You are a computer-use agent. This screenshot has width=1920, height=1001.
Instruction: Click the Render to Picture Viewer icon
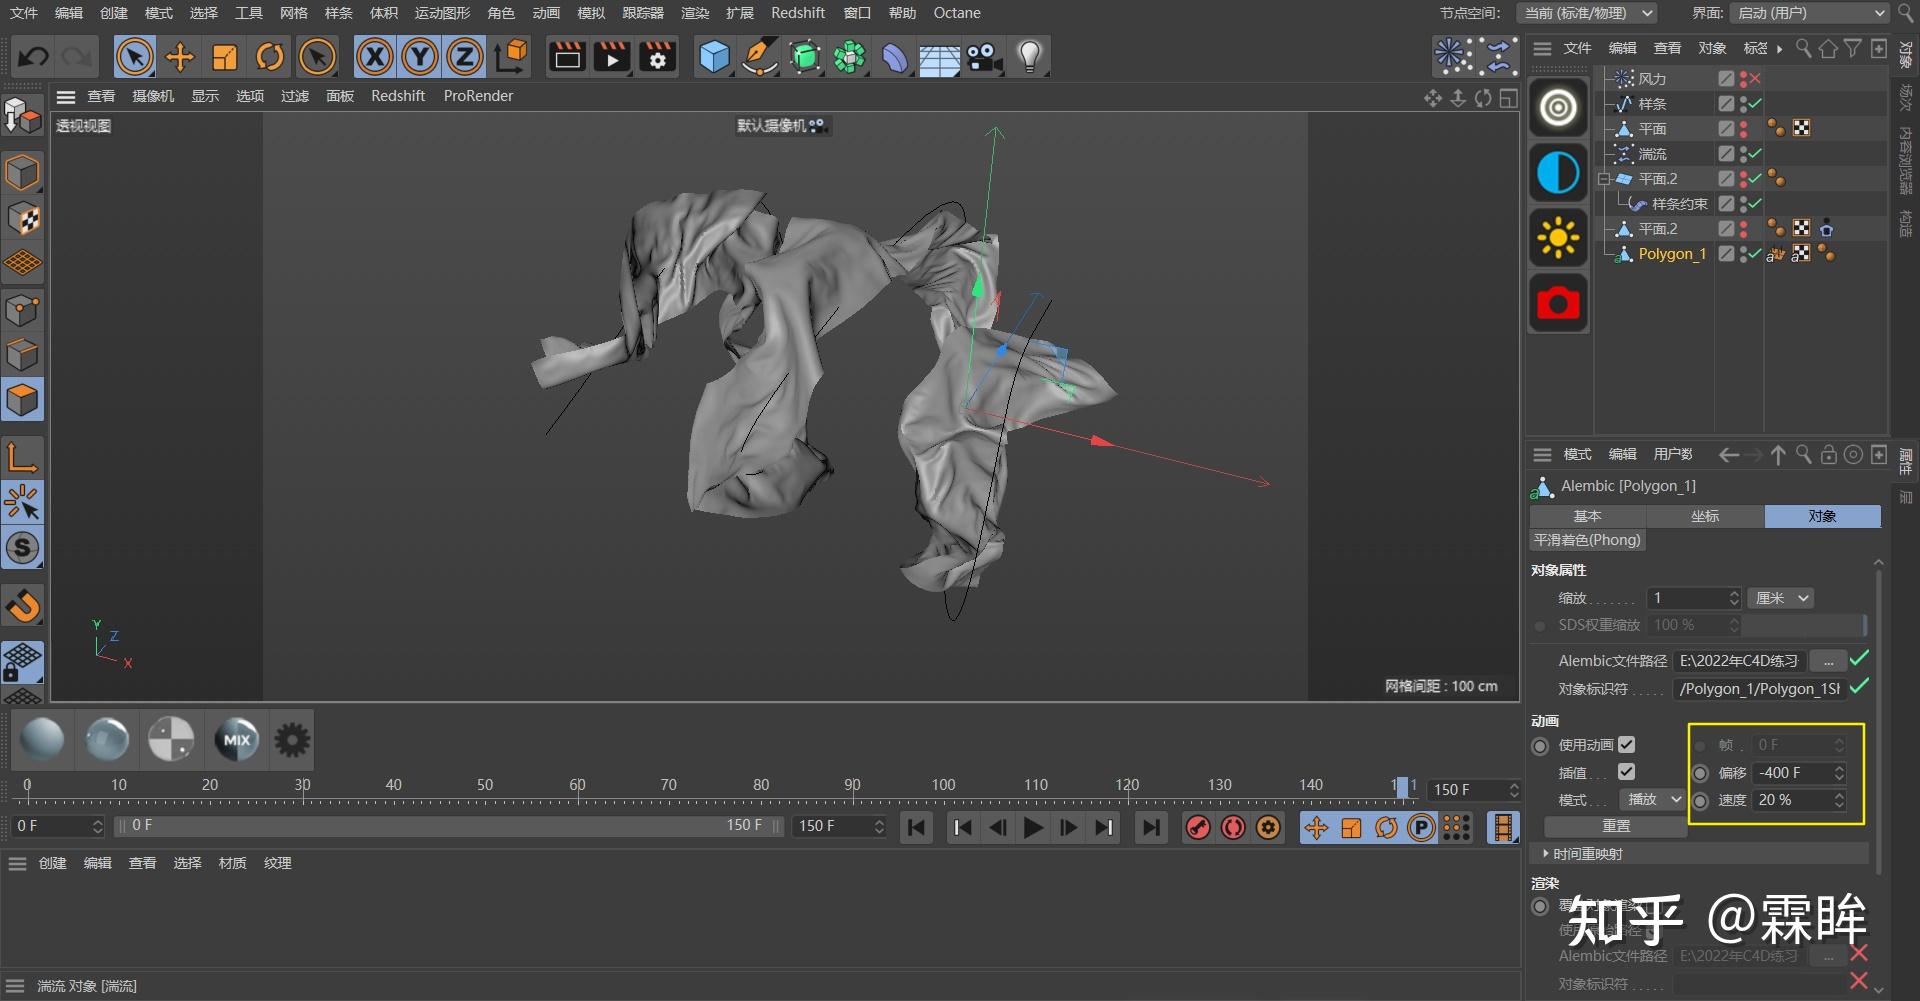tap(611, 57)
